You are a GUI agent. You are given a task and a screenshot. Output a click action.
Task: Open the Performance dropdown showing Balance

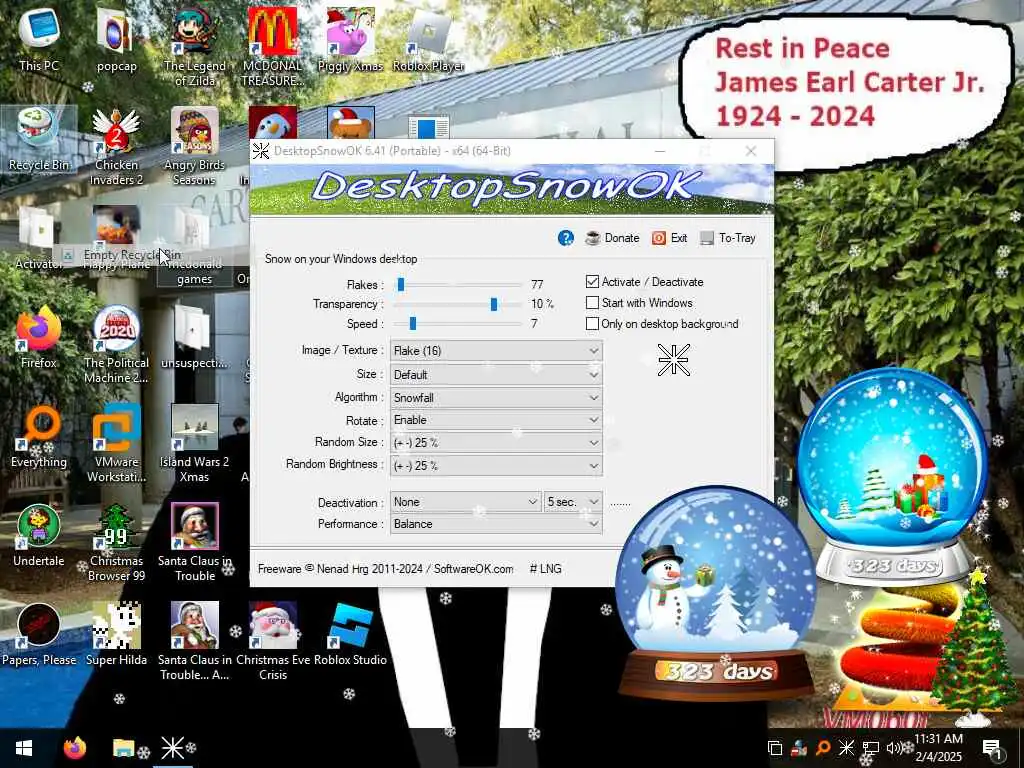[496, 524]
